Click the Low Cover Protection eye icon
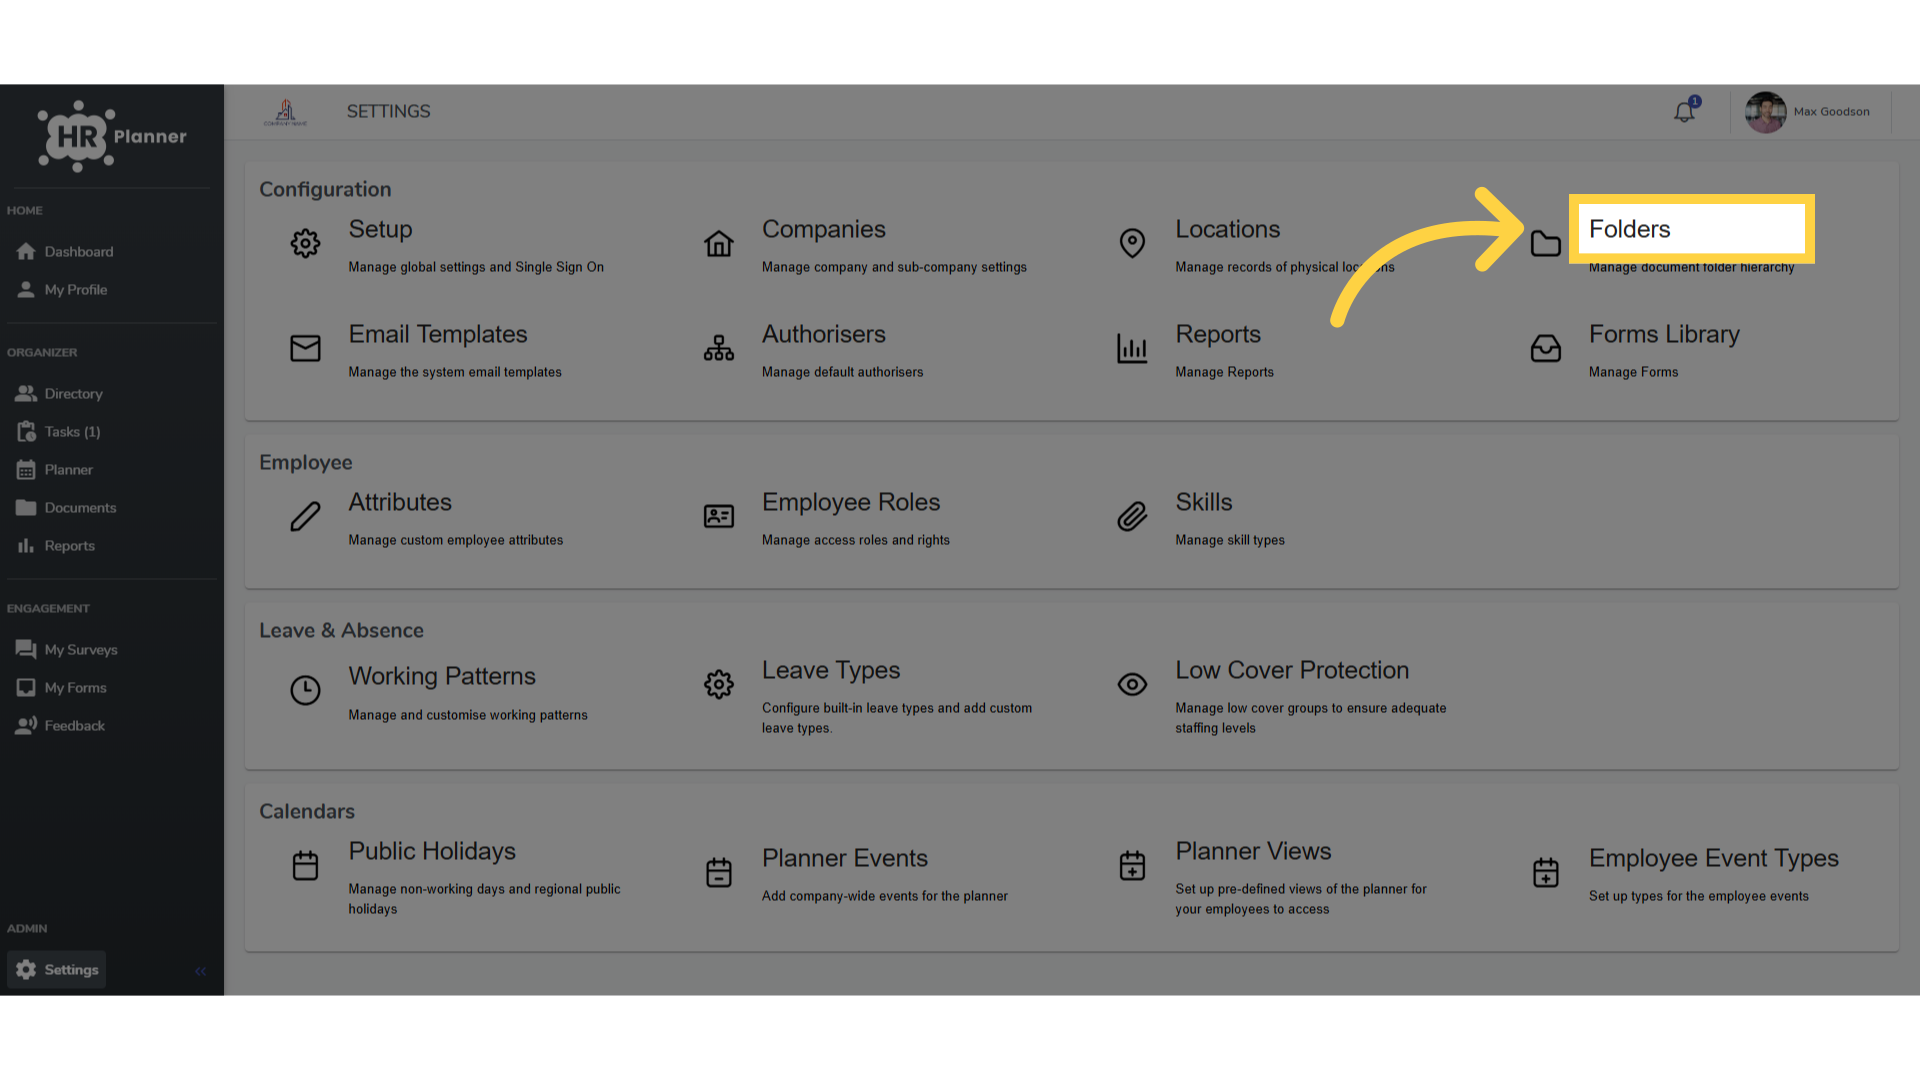The height and width of the screenshot is (1080, 1920). point(1132,684)
